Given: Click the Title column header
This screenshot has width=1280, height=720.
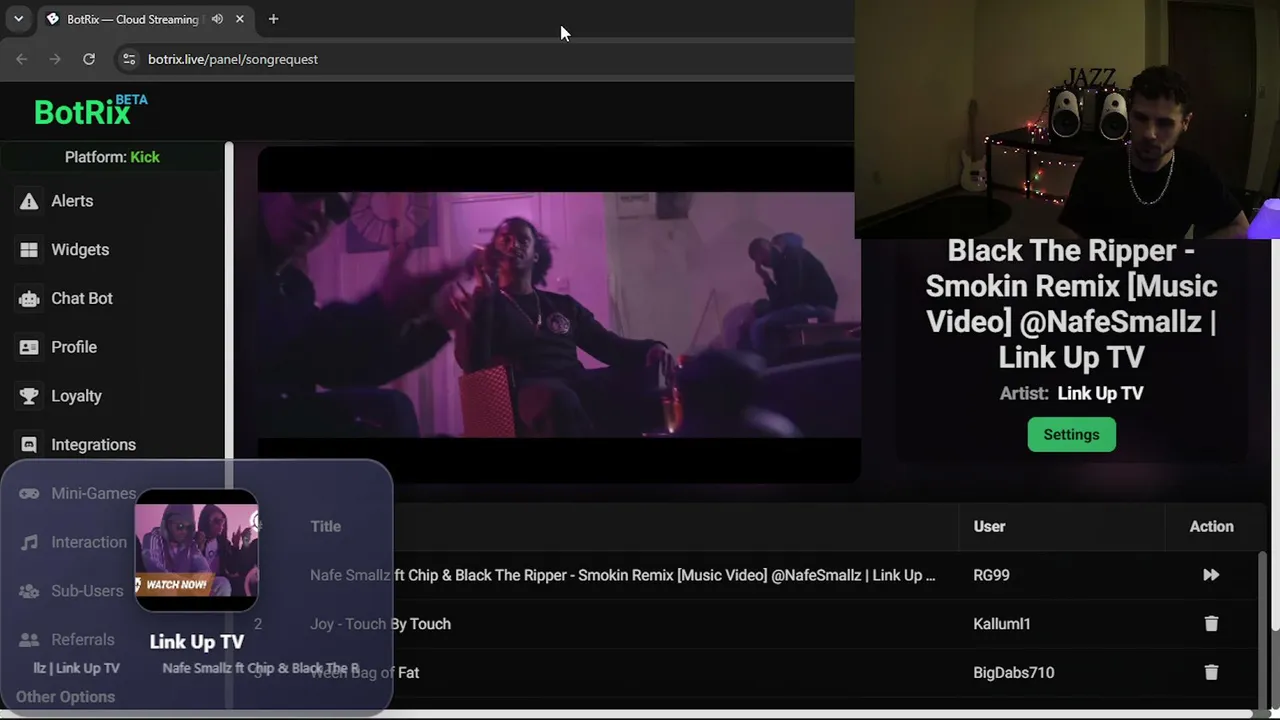Looking at the screenshot, I should click(325, 526).
